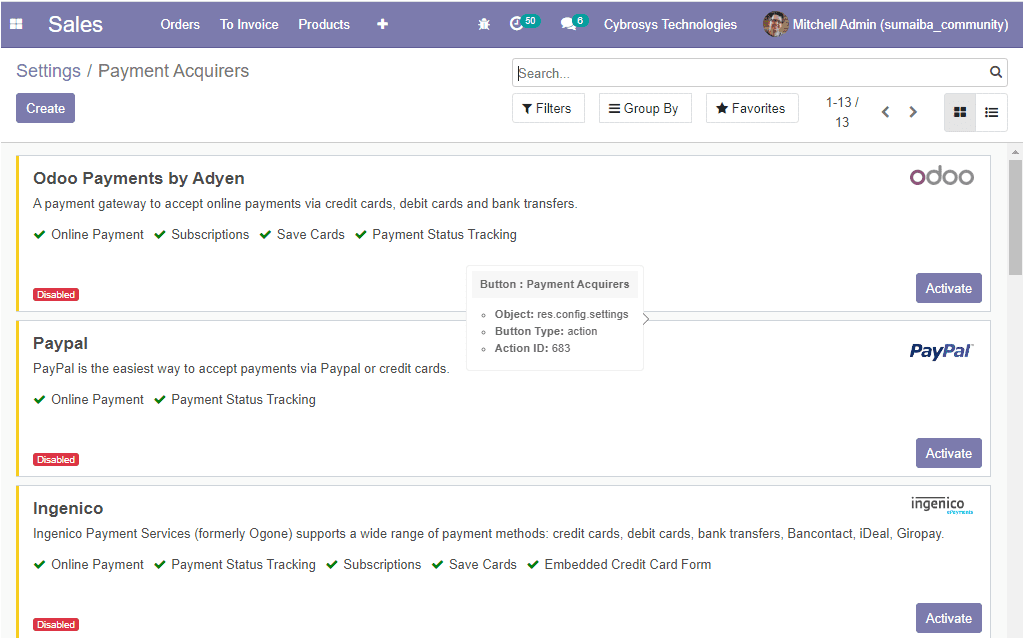
Task: Click Online Payment on the Ingenico card
Action: [x=97, y=565]
